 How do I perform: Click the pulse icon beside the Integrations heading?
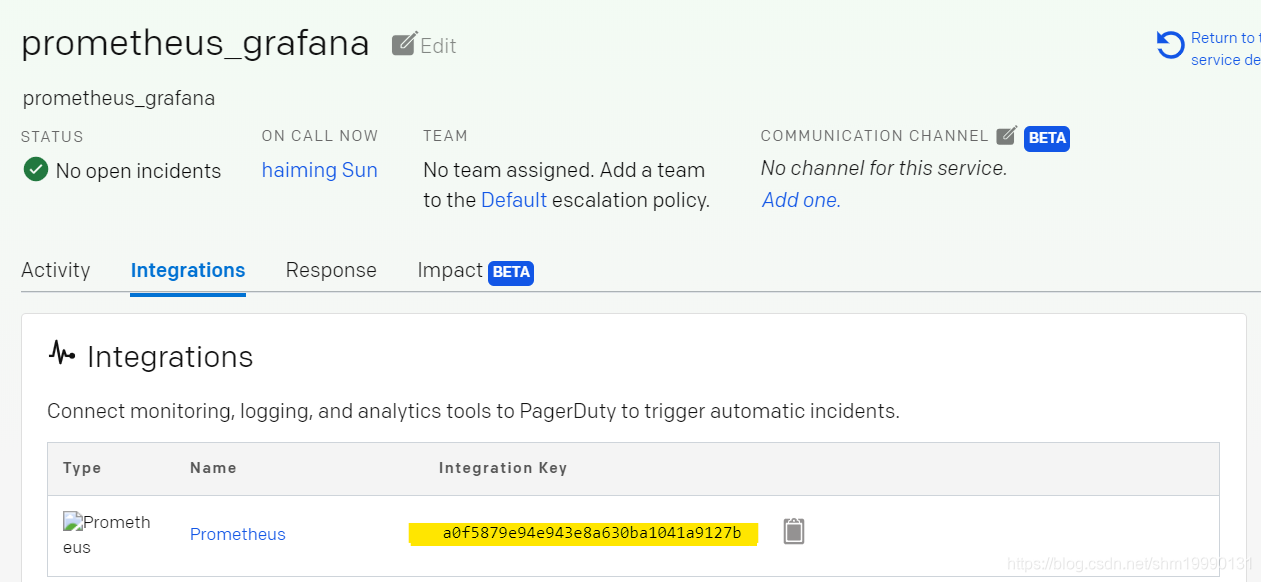tap(62, 353)
